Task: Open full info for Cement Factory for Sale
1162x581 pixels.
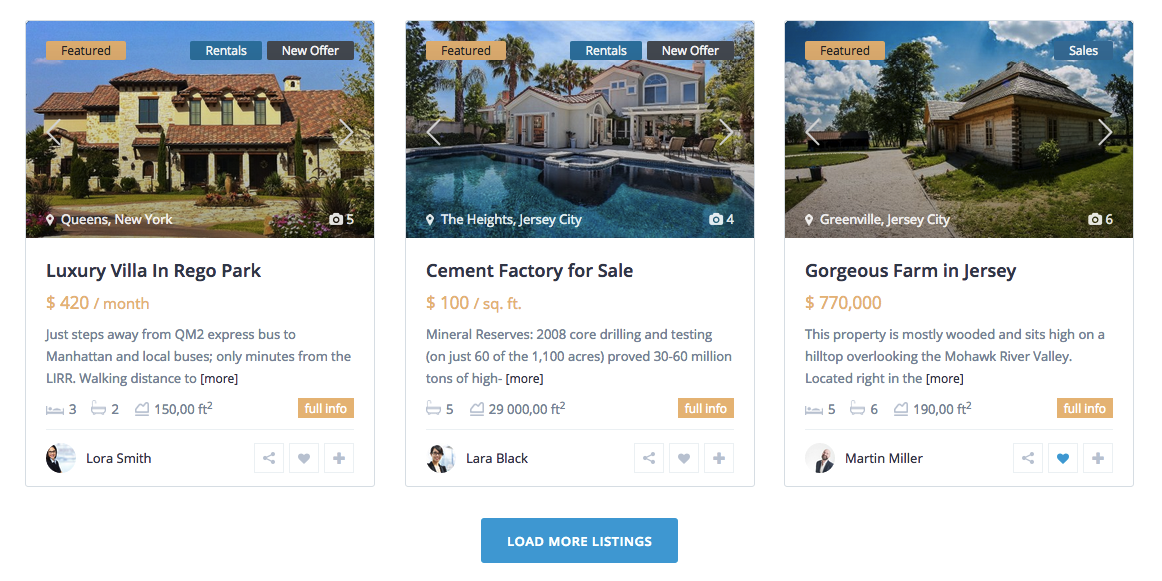Action: tap(706, 408)
